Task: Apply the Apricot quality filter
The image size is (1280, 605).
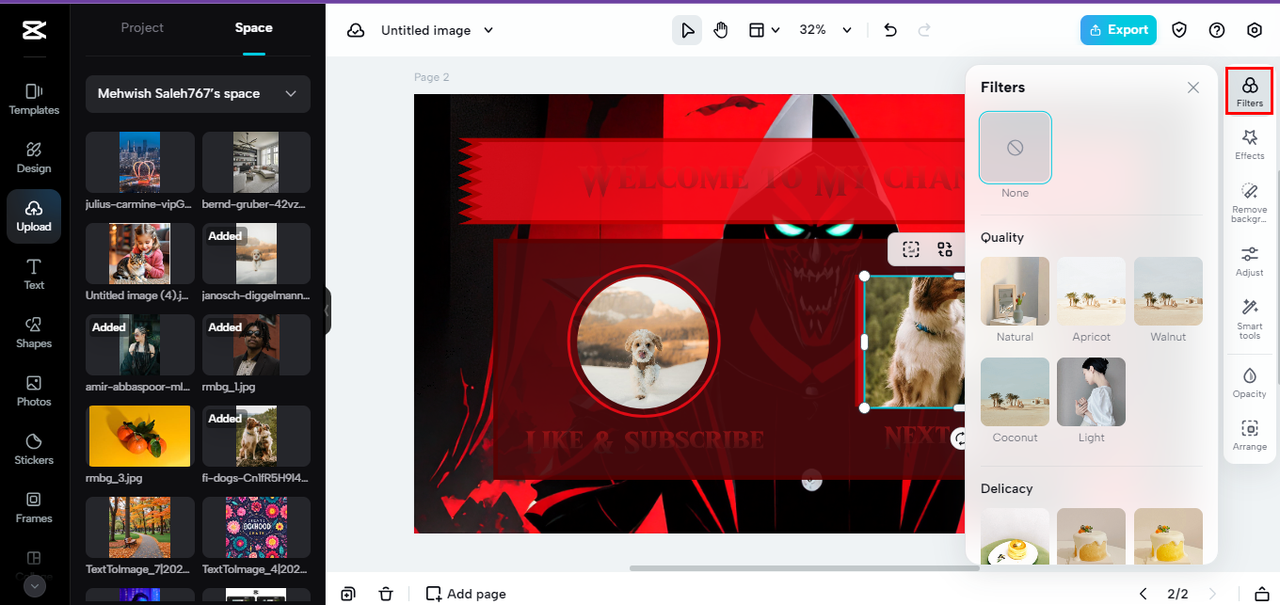Action: coord(1091,291)
